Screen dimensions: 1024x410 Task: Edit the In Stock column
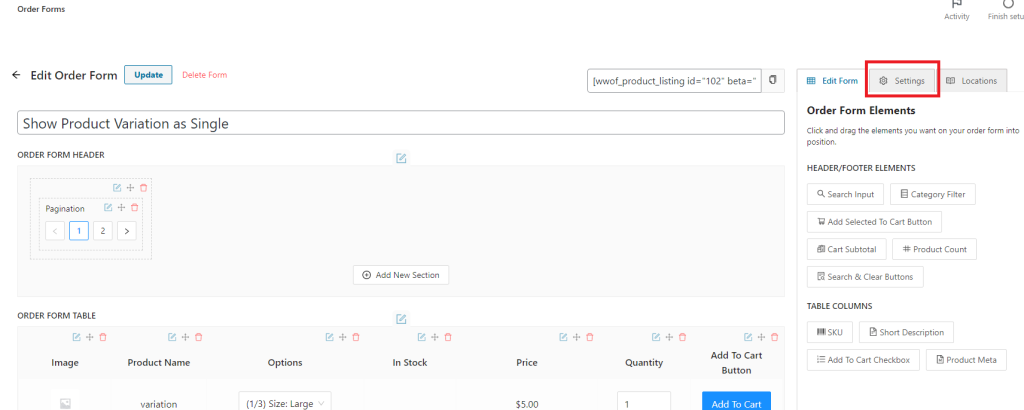[422, 338]
